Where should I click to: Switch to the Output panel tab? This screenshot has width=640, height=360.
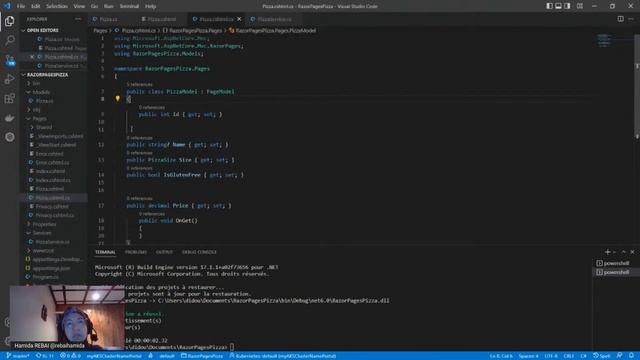pyautogui.click(x=164, y=252)
